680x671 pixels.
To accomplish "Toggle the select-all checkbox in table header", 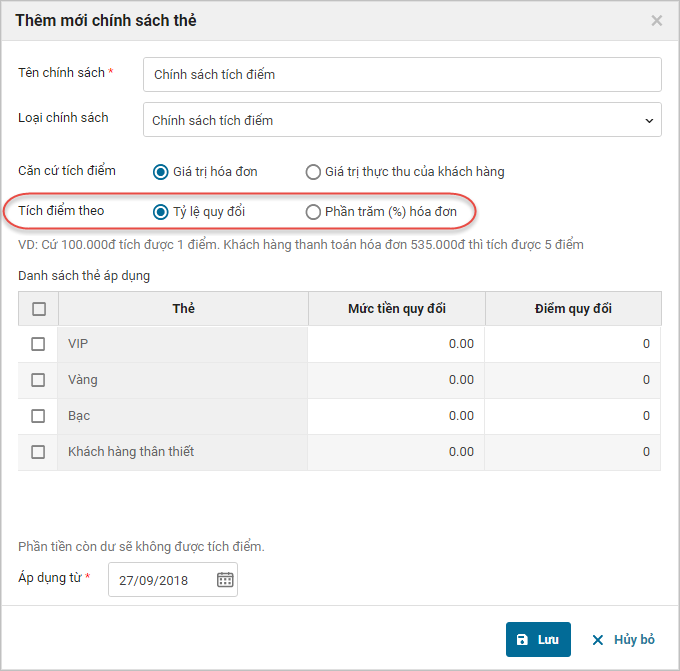I will point(38,309).
